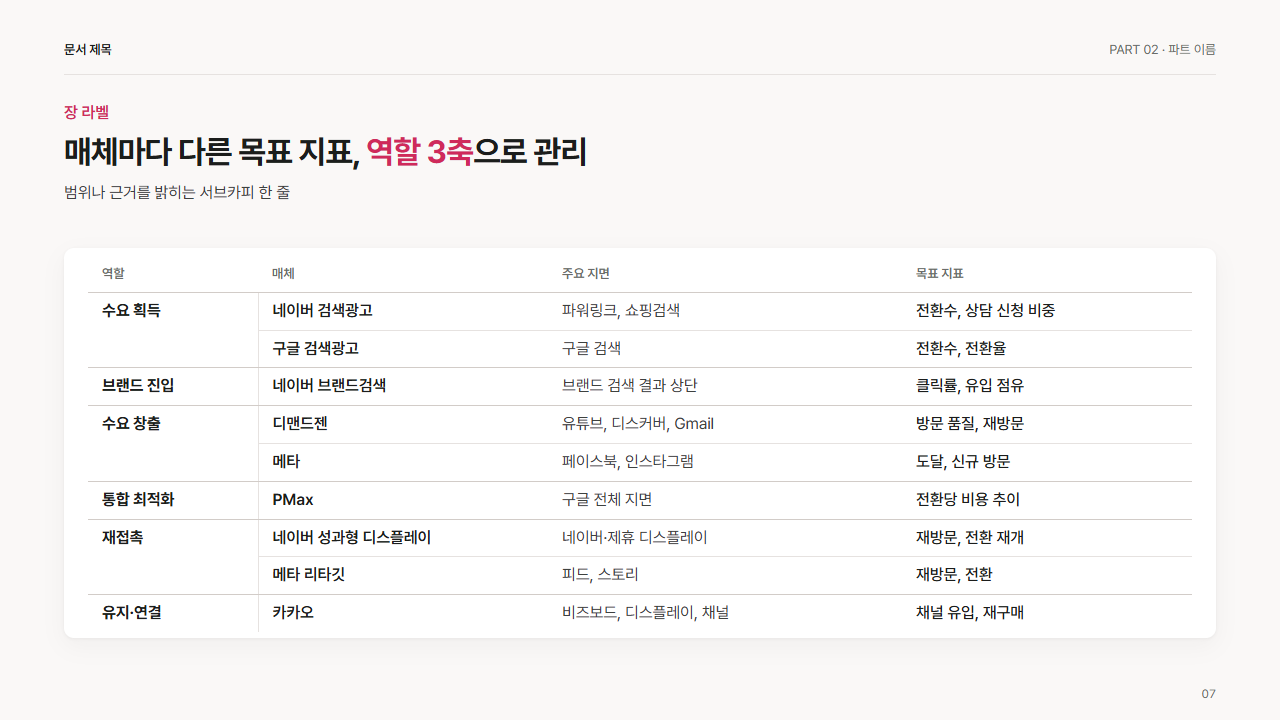1280x720 pixels.
Task: Click the '전환수, 상담 신청 비중' metric
Action: [985, 310]
